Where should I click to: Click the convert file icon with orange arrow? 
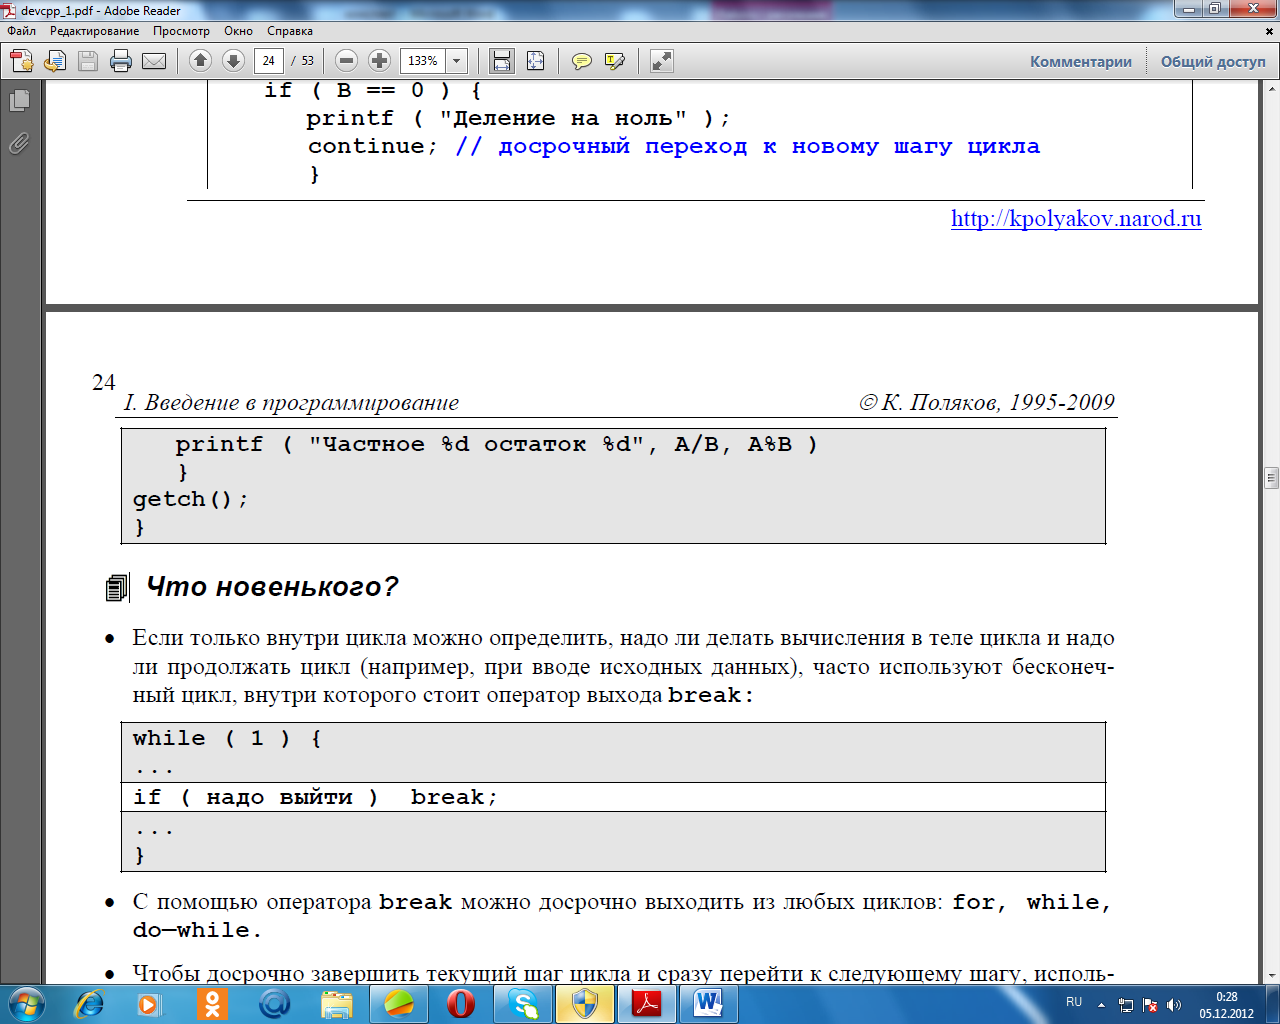coord(55,61)
